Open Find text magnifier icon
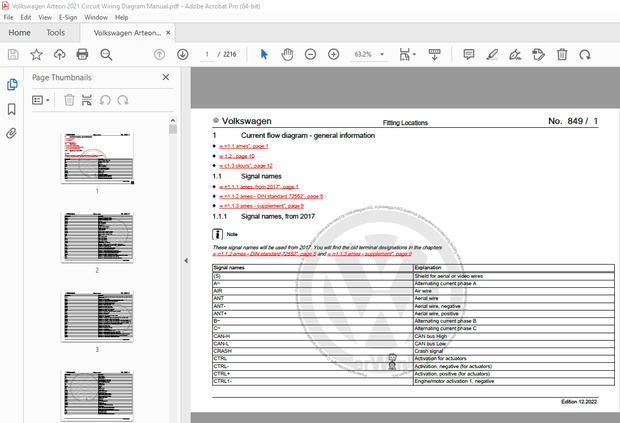The height and width of the screenshot is (423, 620). pyautogui.click(x=106, y=55)
